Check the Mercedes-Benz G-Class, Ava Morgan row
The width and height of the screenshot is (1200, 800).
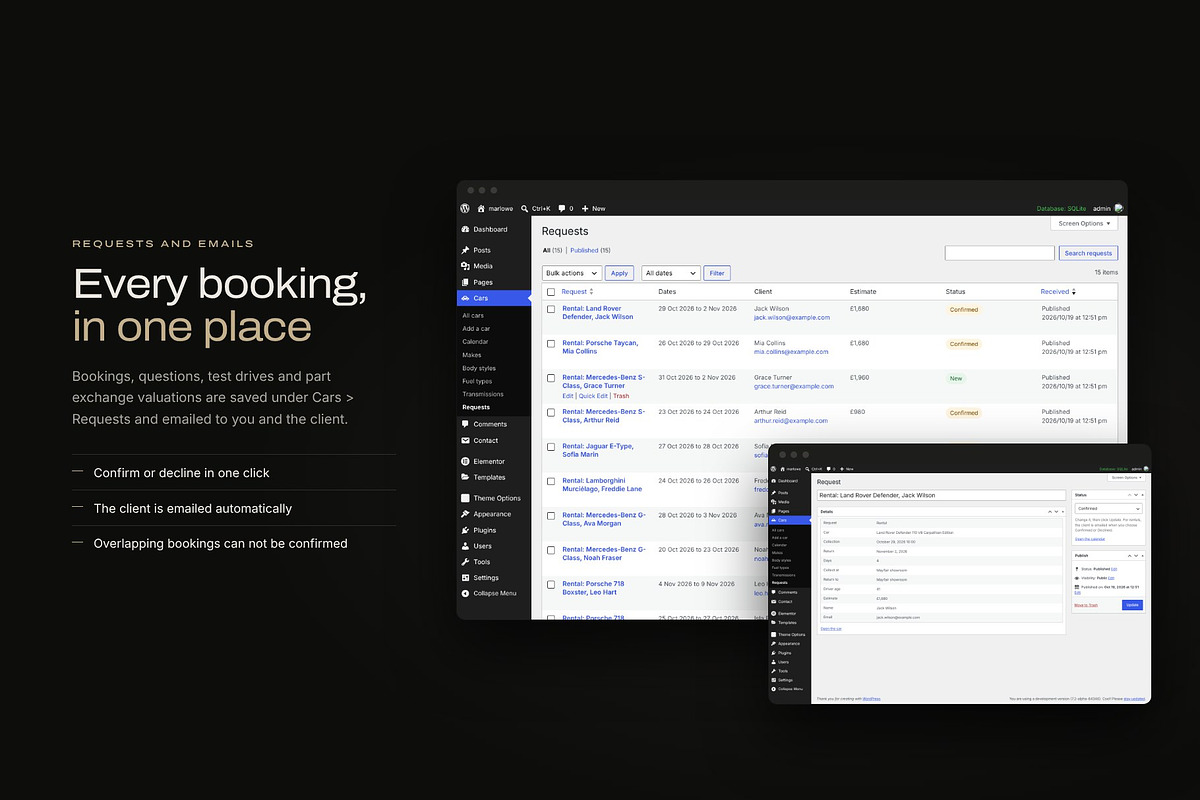(551, 516)
